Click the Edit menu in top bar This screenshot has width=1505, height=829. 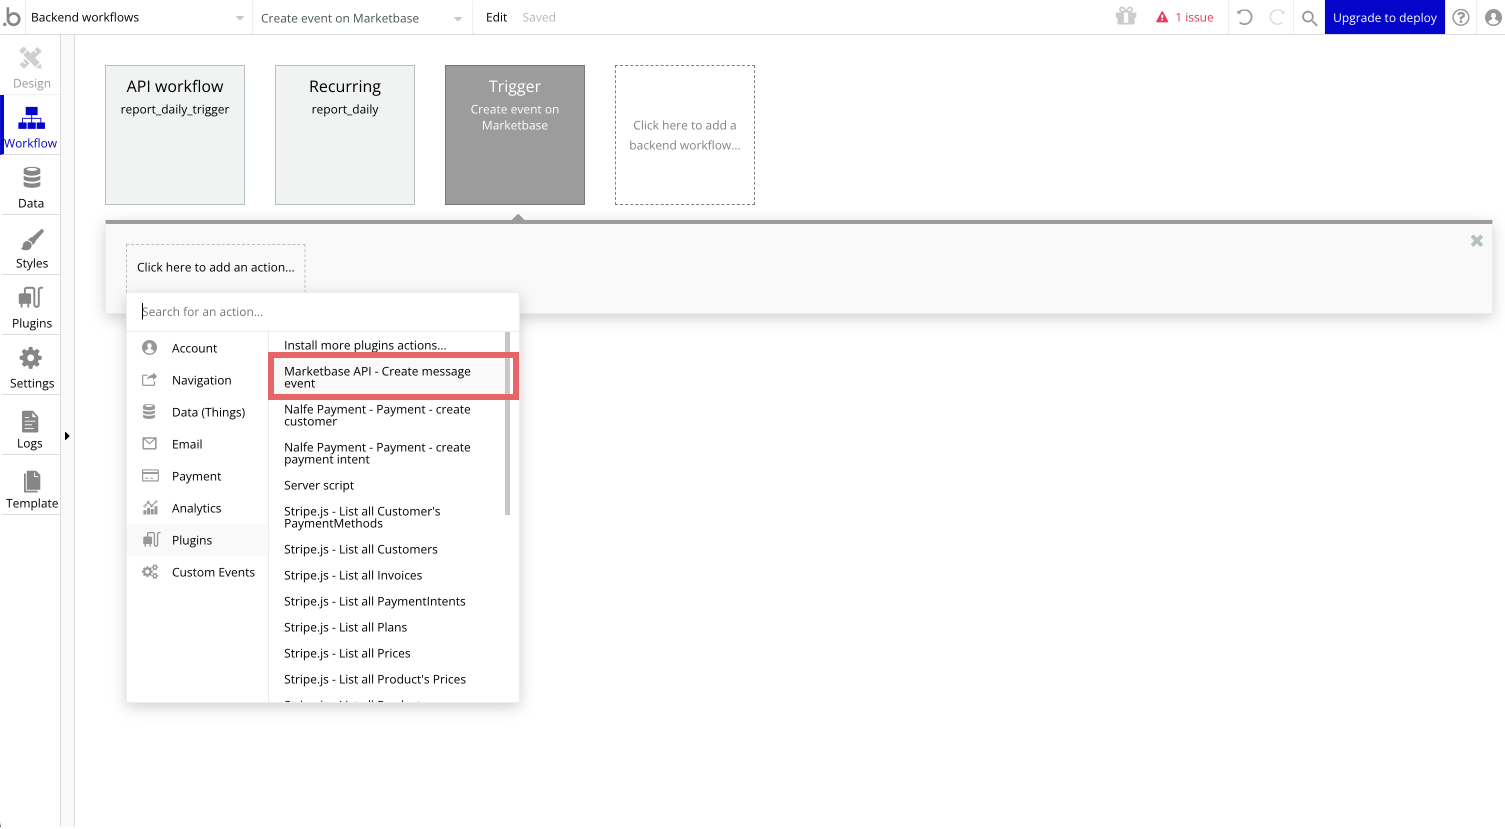coord(496,17)
